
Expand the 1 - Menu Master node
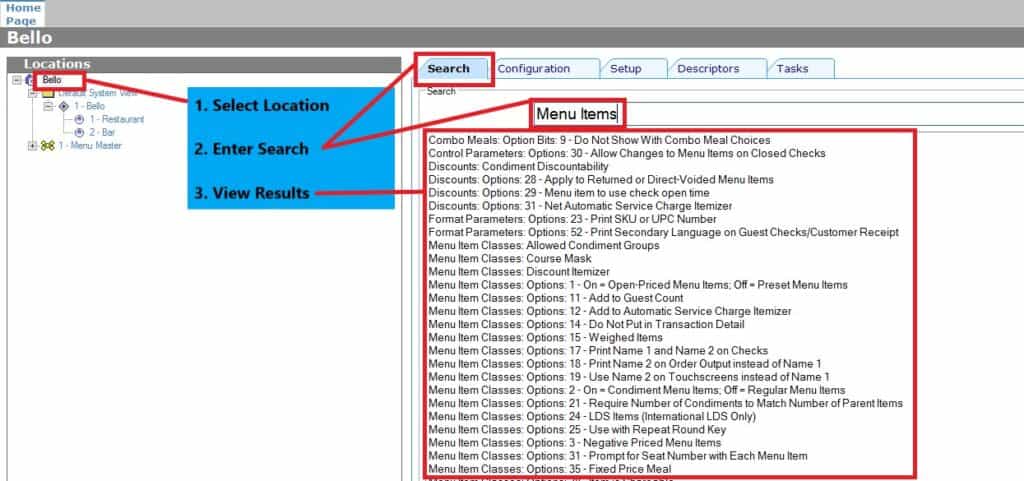tap(32, 146)
